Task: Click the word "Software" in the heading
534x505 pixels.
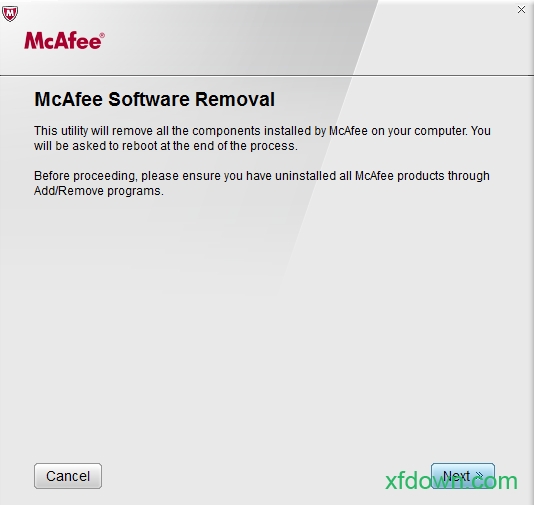Action: pyautogui.click(x=149, y=99)
